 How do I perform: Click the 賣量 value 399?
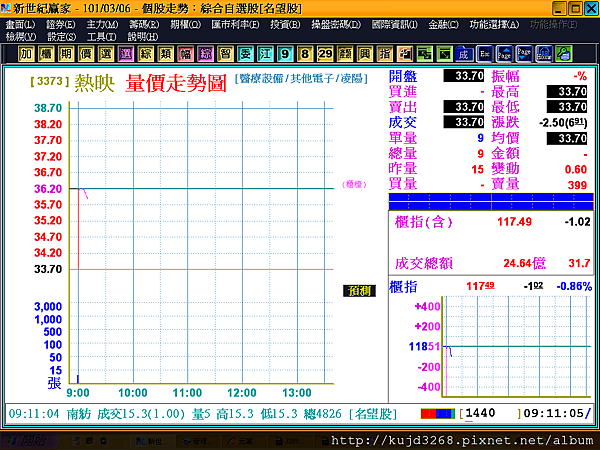click(x=577, y=185)
